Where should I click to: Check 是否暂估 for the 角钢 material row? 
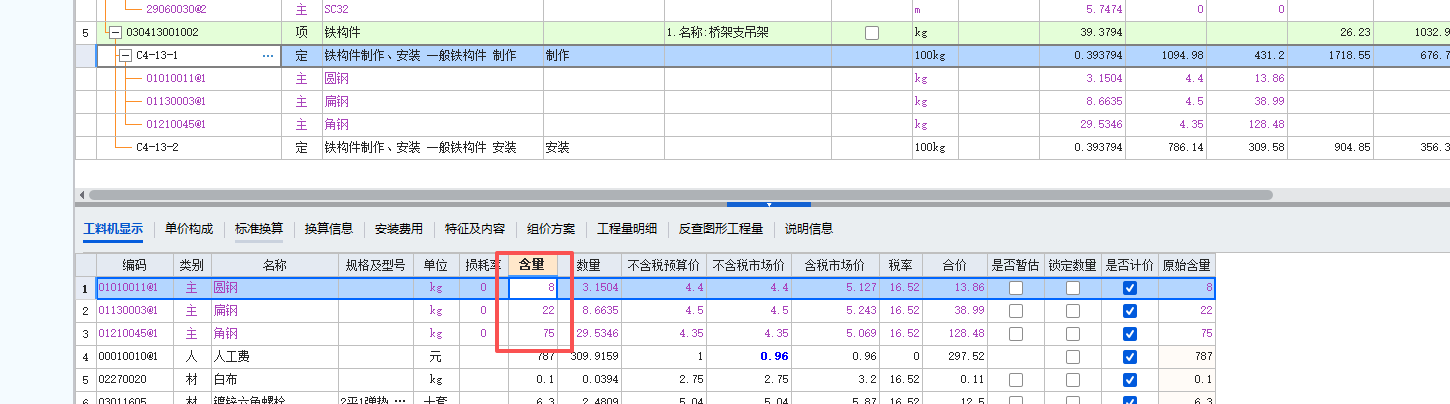[1016, 334]
